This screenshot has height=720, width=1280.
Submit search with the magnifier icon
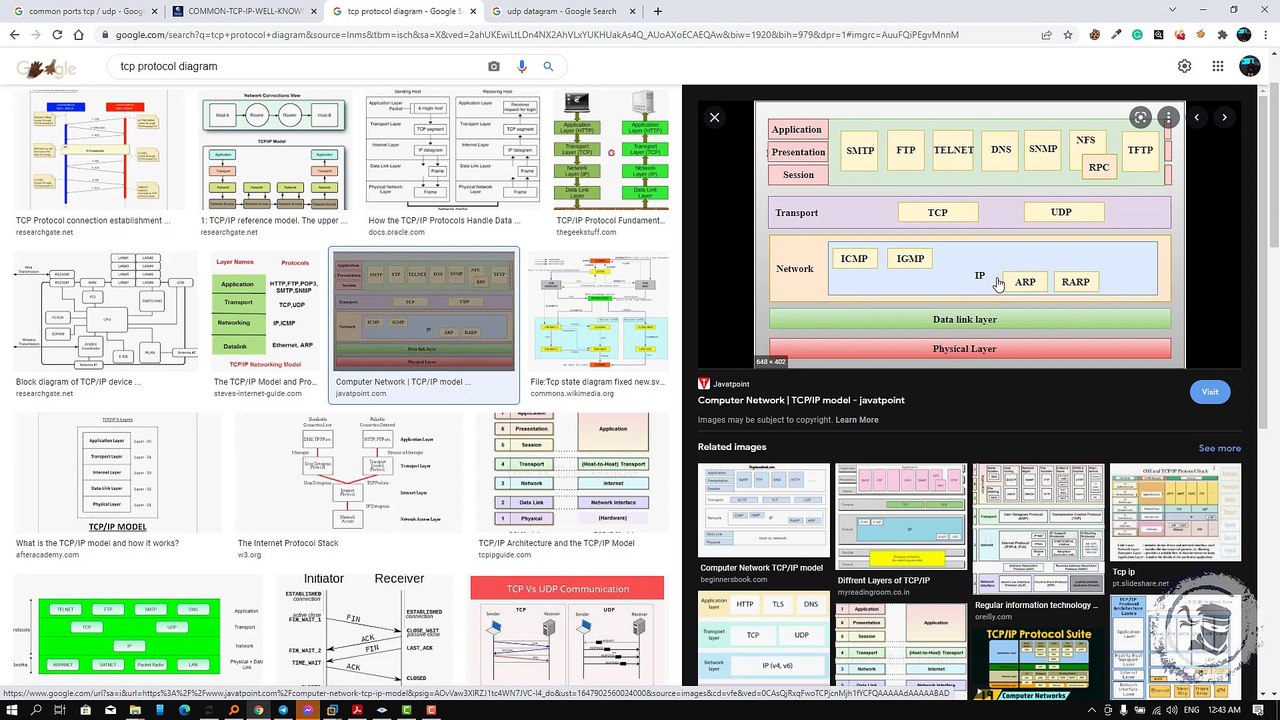pos(548,66)
